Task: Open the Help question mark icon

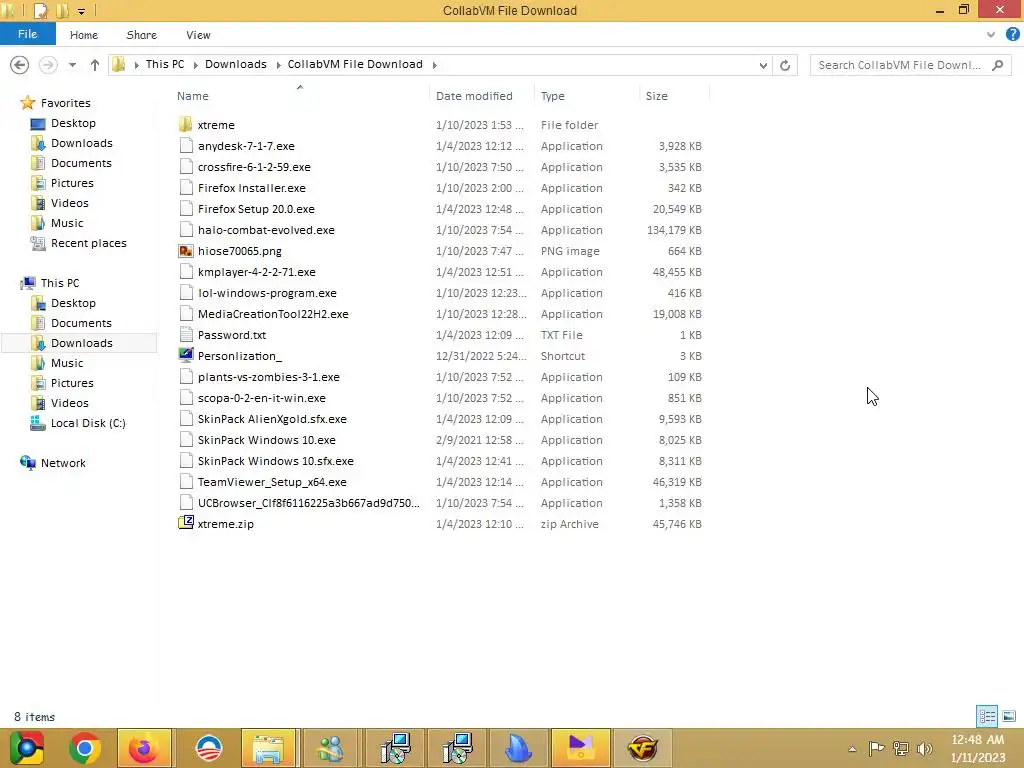Action: [1012, 35]
